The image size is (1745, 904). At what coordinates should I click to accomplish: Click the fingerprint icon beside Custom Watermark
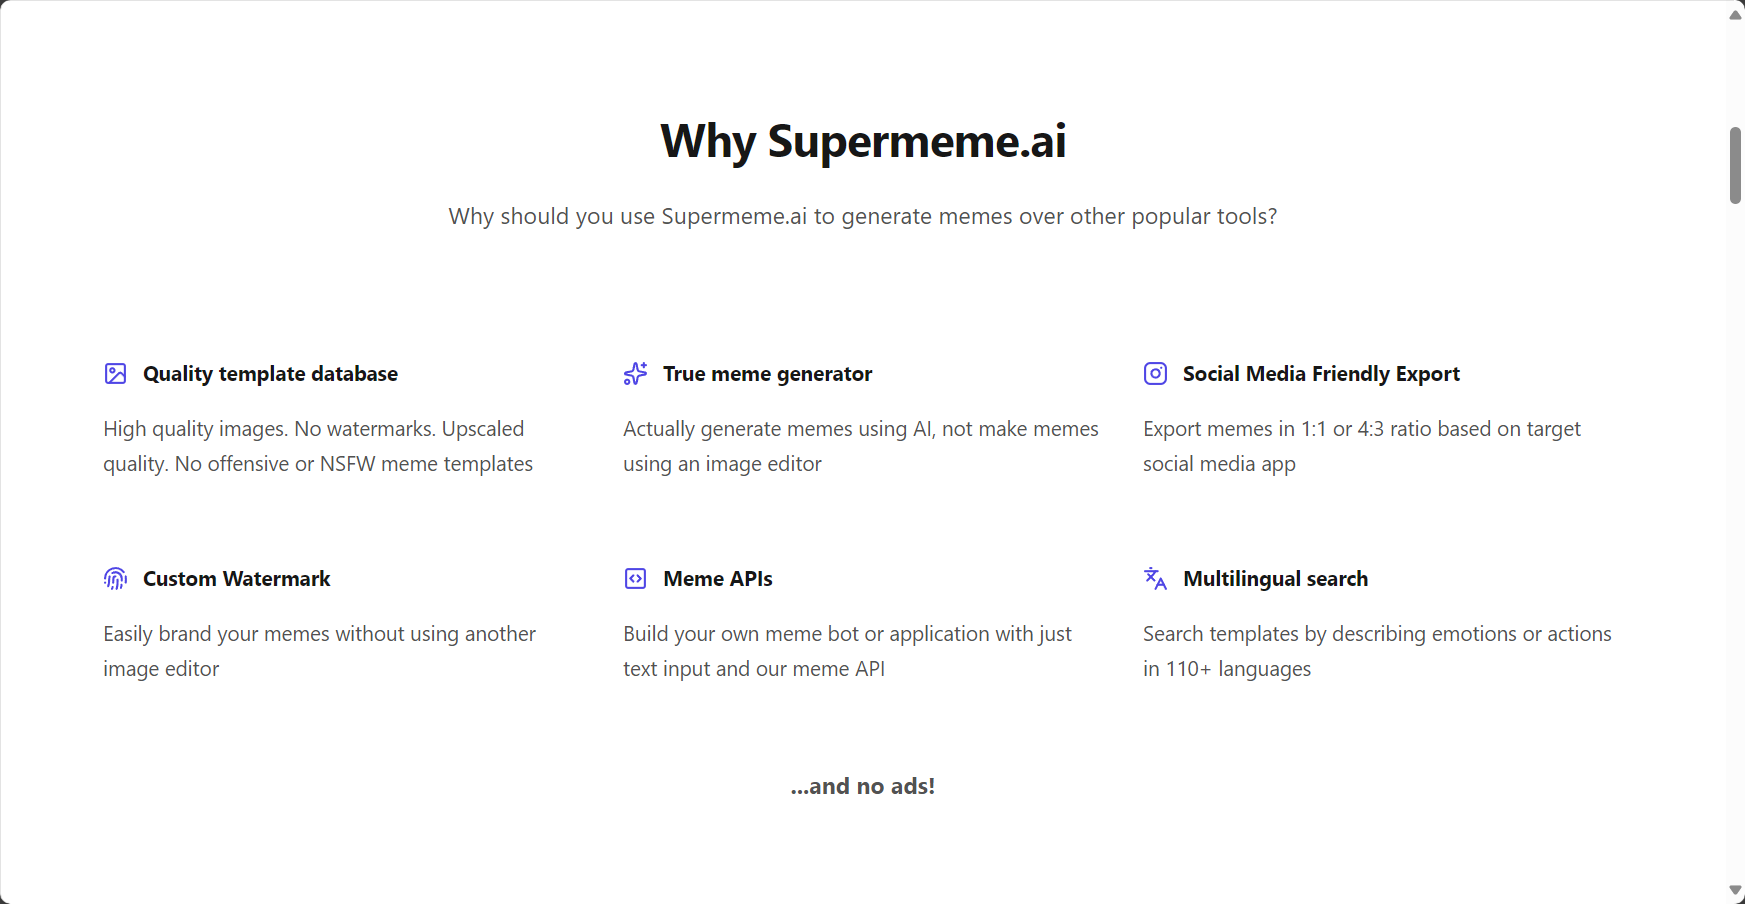coord(115,579)
